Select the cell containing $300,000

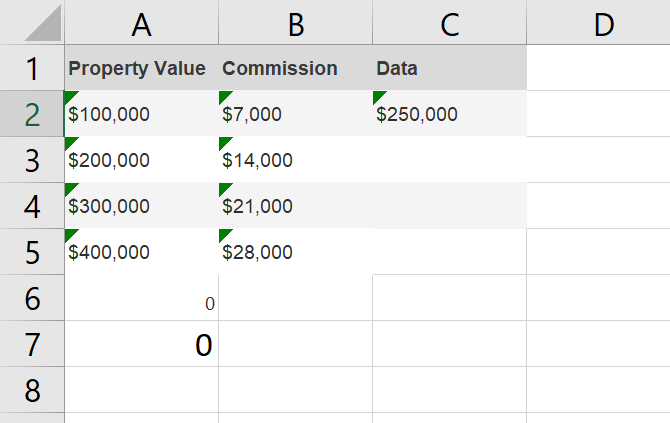tap(141, 206)
